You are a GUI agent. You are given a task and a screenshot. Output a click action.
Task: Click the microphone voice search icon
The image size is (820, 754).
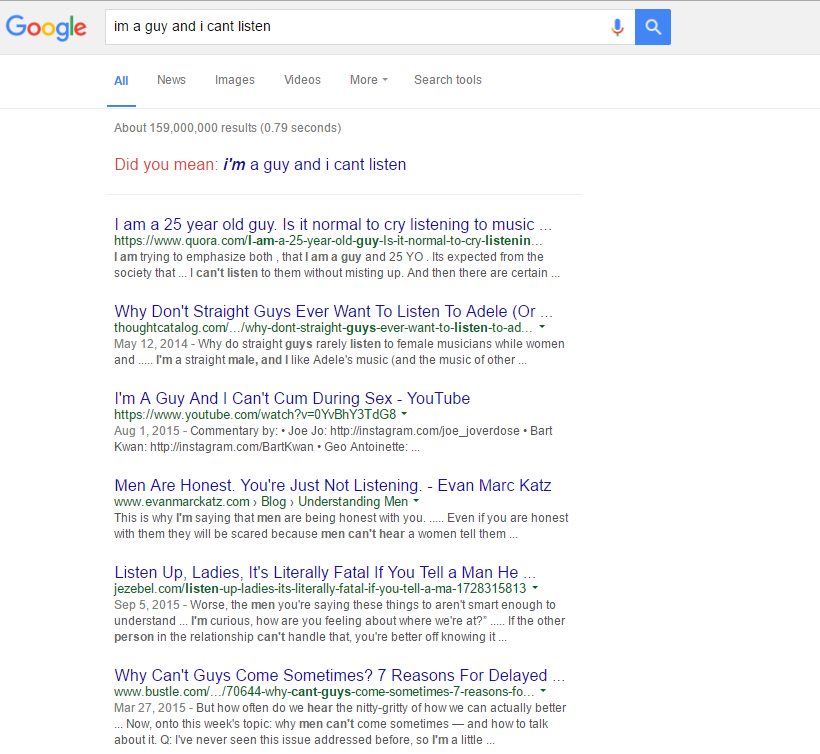(617, 27)
